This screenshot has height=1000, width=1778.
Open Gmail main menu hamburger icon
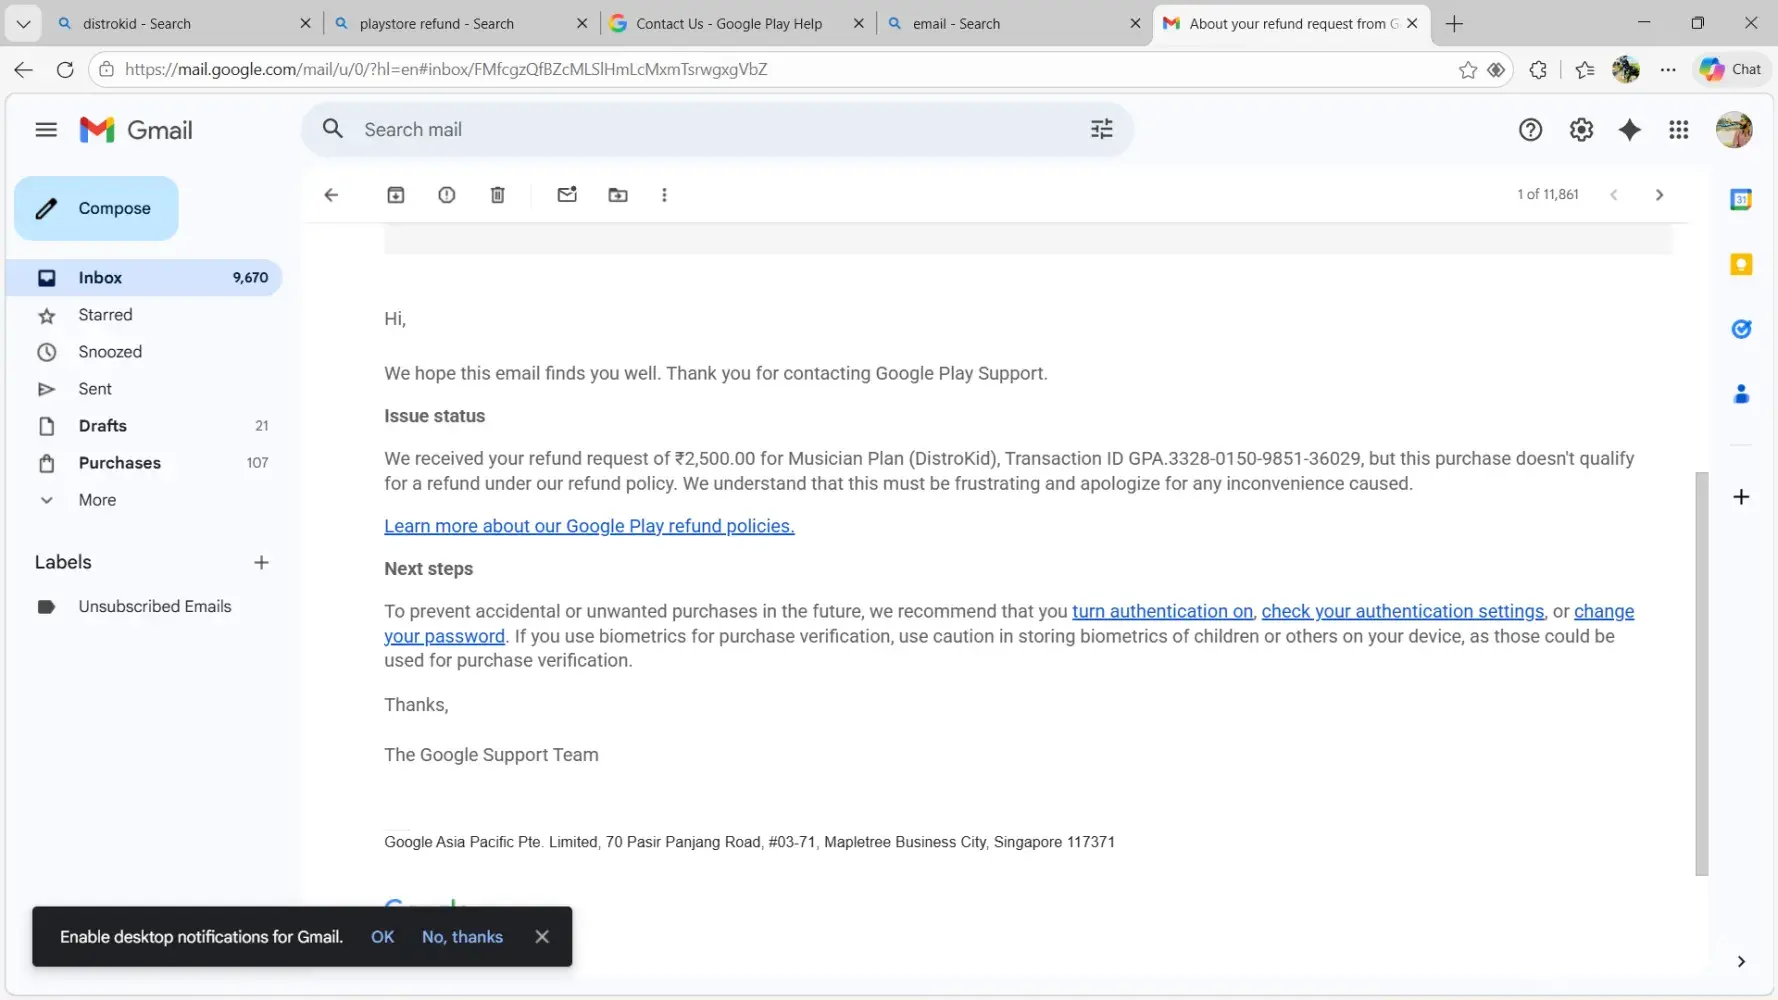coord(46,130)
